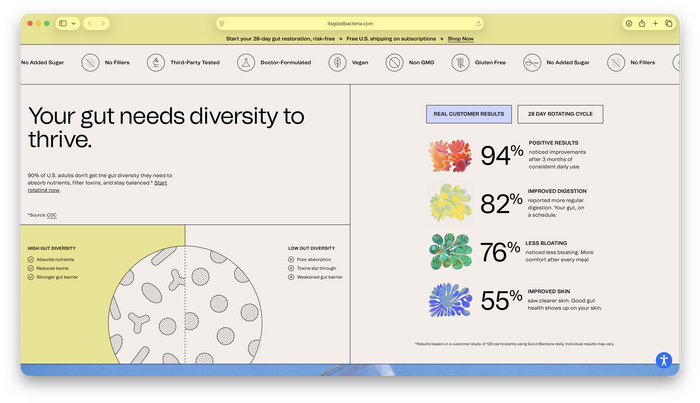Screen dimensions: 700x403
Task: Click the Share icon in the toolbar
Action: (642, 24)
